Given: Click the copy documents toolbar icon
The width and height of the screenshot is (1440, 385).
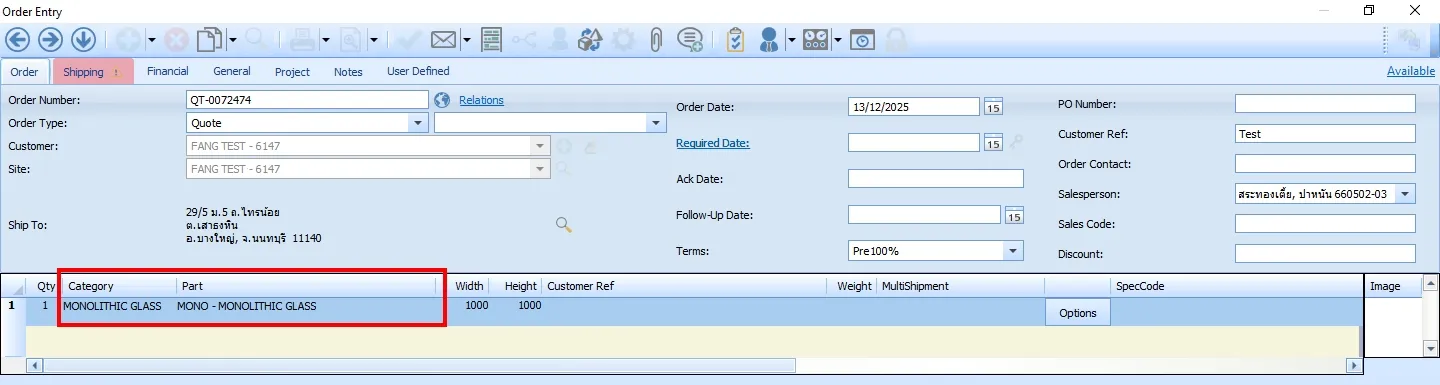Looking at the screenshot, I should [208, 40].
